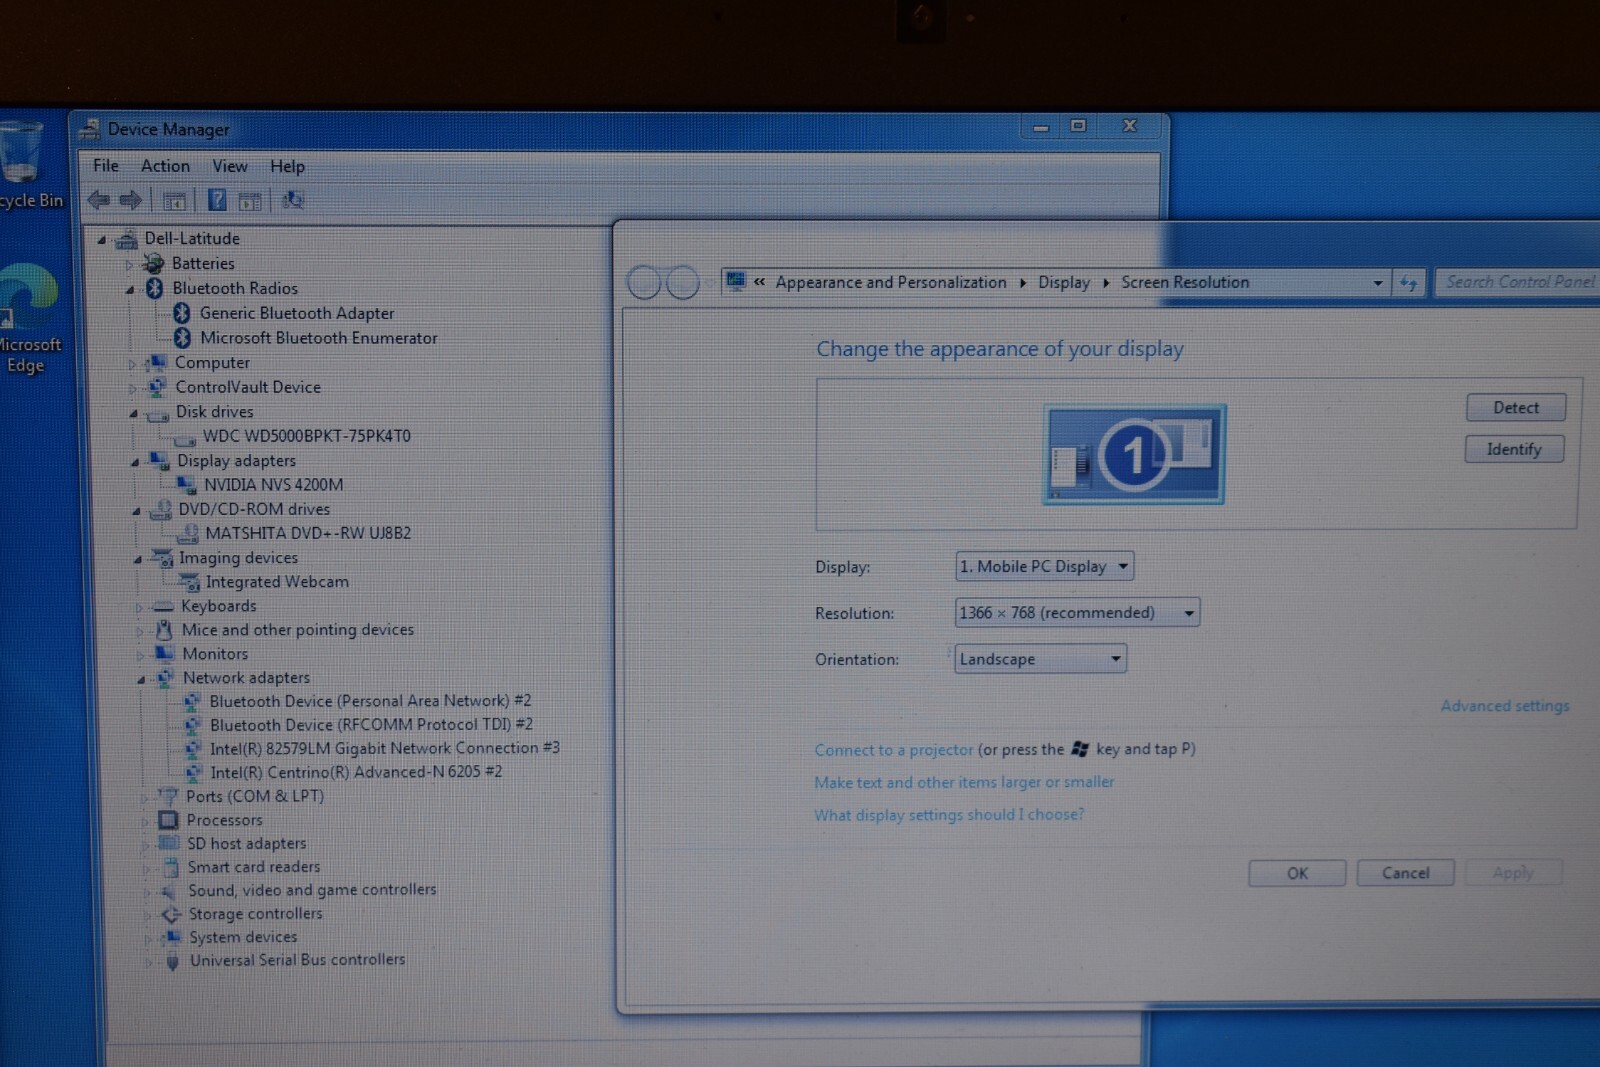This screenshot has height=1067, width=1600.
Task: Select Intel(R) 82579LM Gigabit Network Connection #3
Action: pyautogui.click(x=385, y=748)
